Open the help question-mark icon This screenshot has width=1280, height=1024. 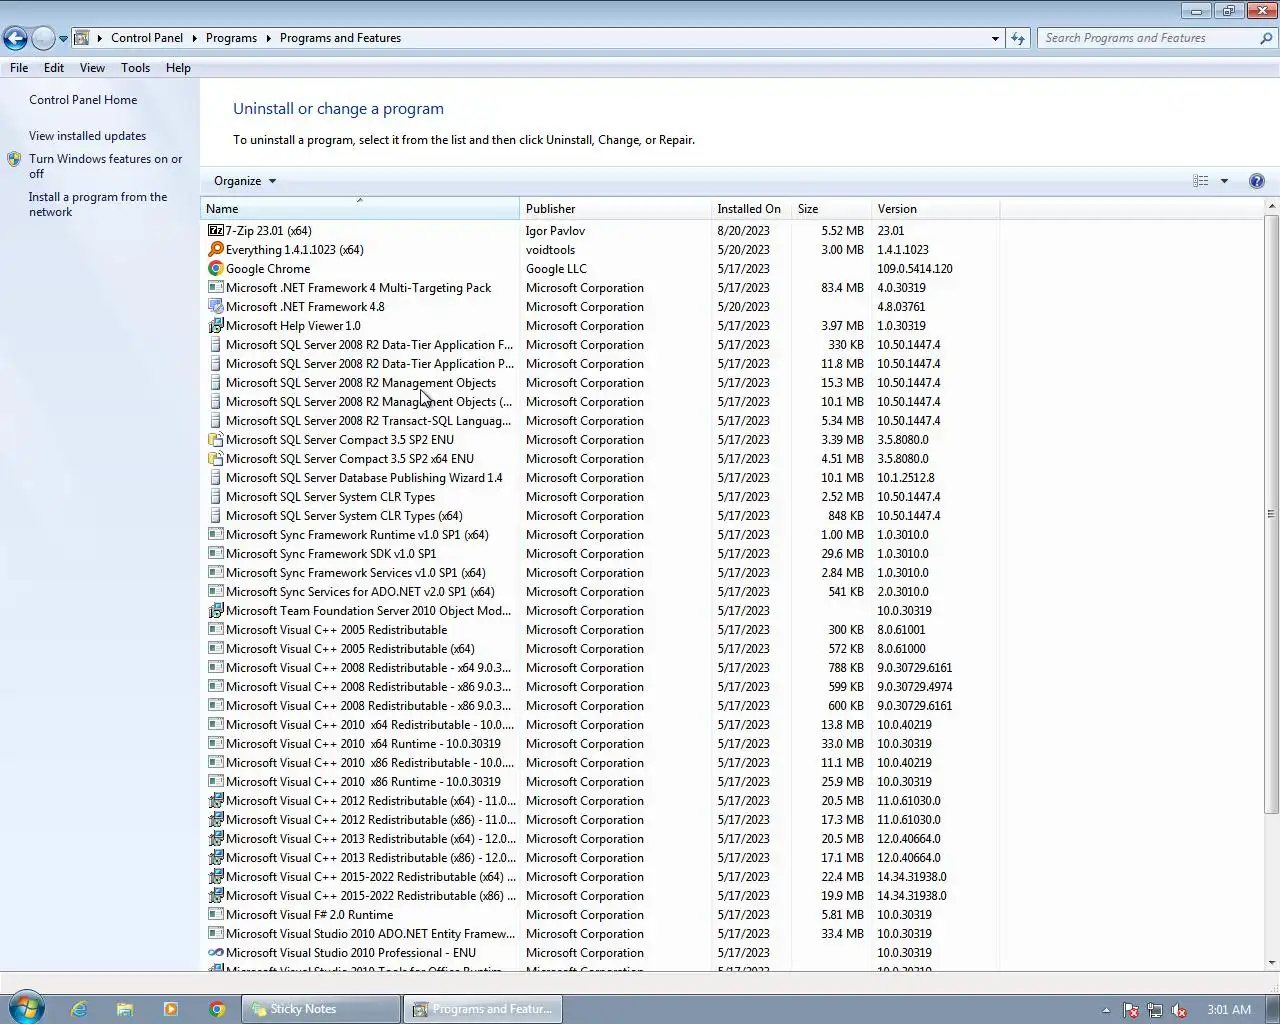click(x=1257, y=181)
